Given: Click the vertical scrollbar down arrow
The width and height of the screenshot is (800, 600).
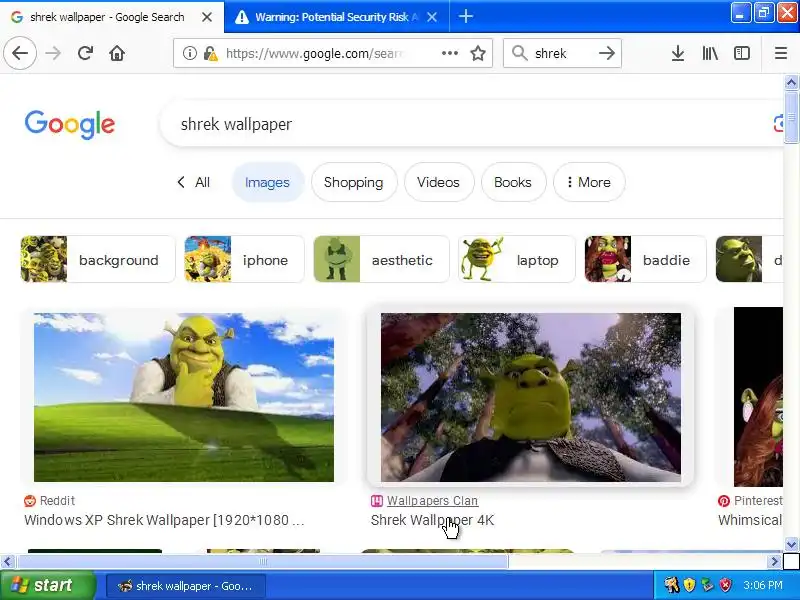Looking at the screenshot, I should pyautogui.click(x=791, y=544).
